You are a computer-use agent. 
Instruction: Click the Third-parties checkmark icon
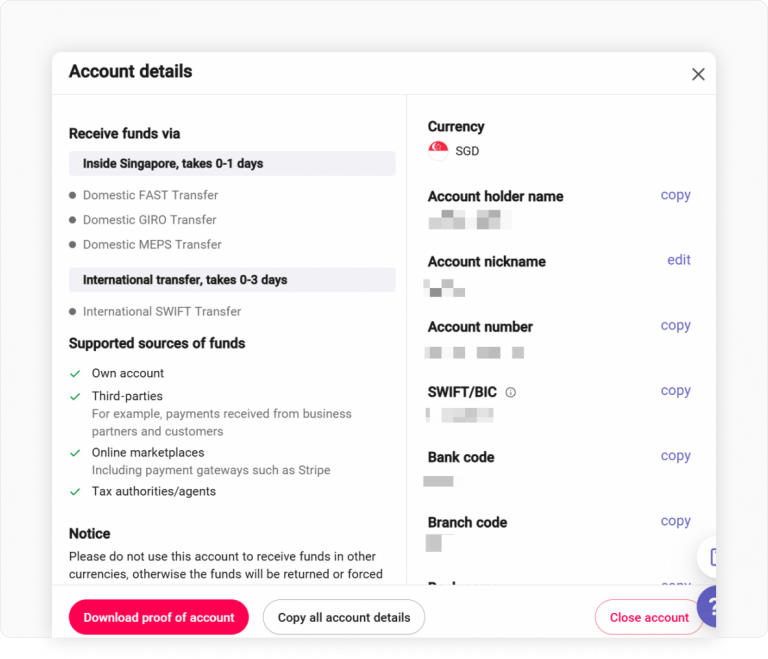pyautogui.click(x=75, y=396)
